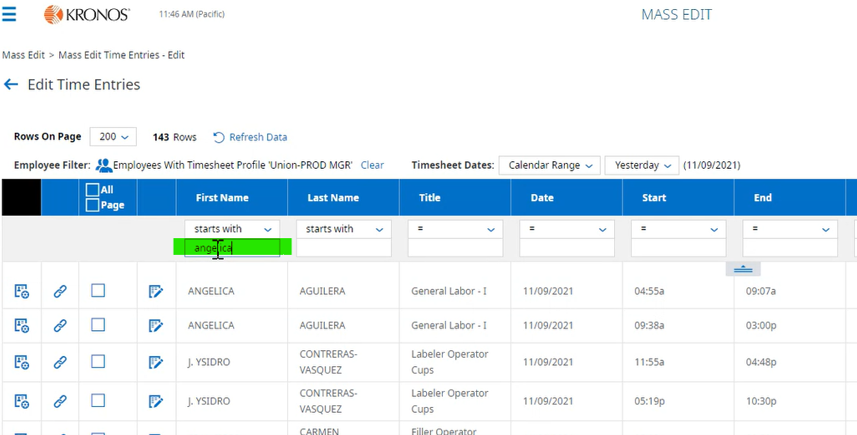Sort by the Last Name column header
The image size is (857, 435).
point(332,198)
